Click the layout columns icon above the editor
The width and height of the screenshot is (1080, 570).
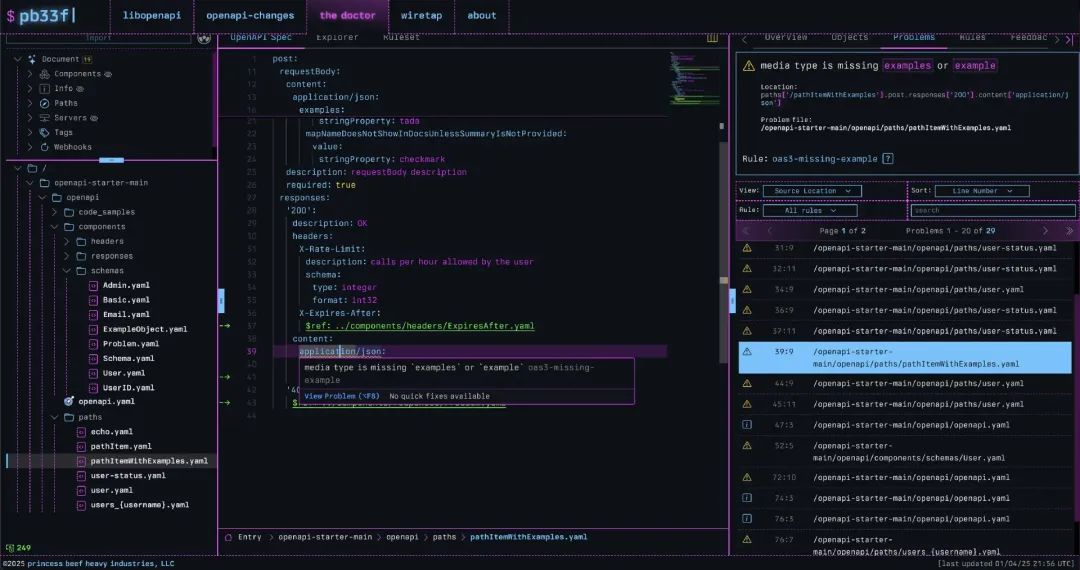[x=712, y=38]
